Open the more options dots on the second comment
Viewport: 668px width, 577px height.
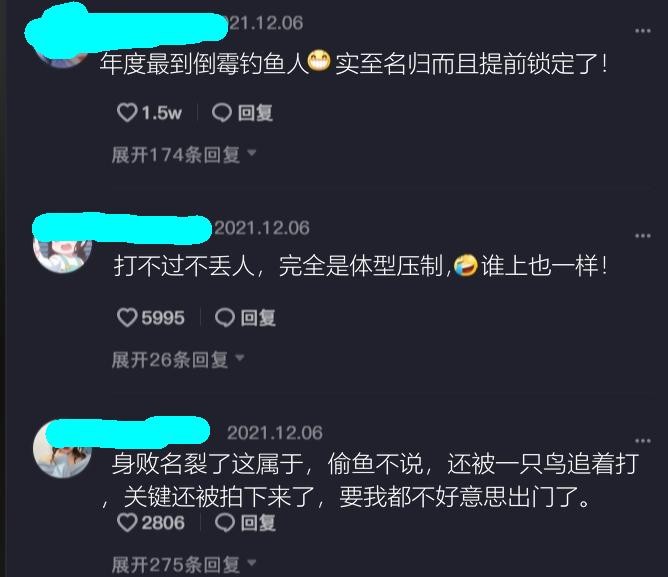coord(642,236)
